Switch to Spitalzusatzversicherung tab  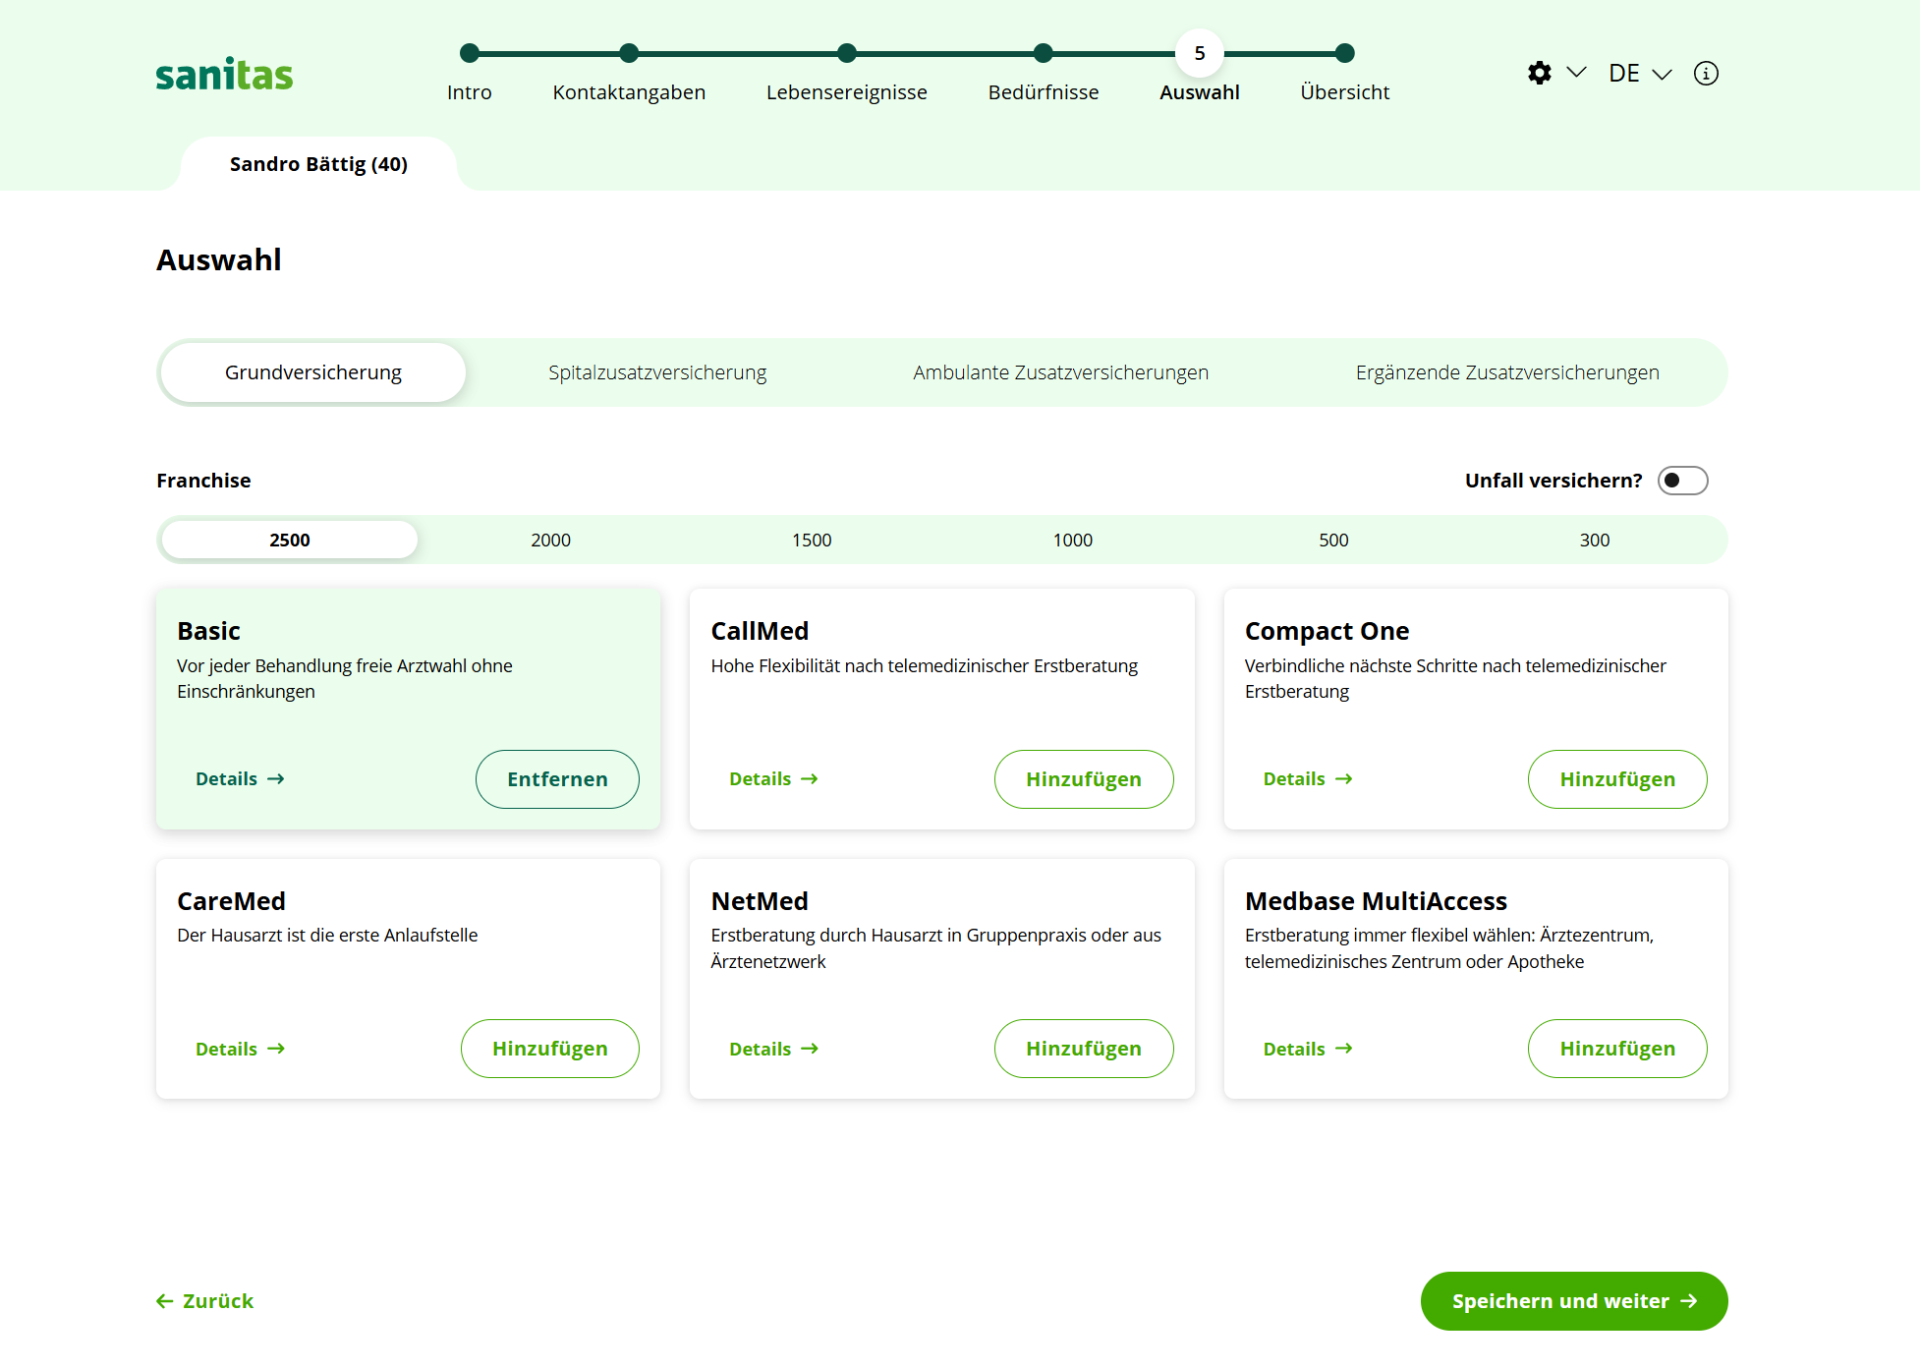[x=657, y=372]
